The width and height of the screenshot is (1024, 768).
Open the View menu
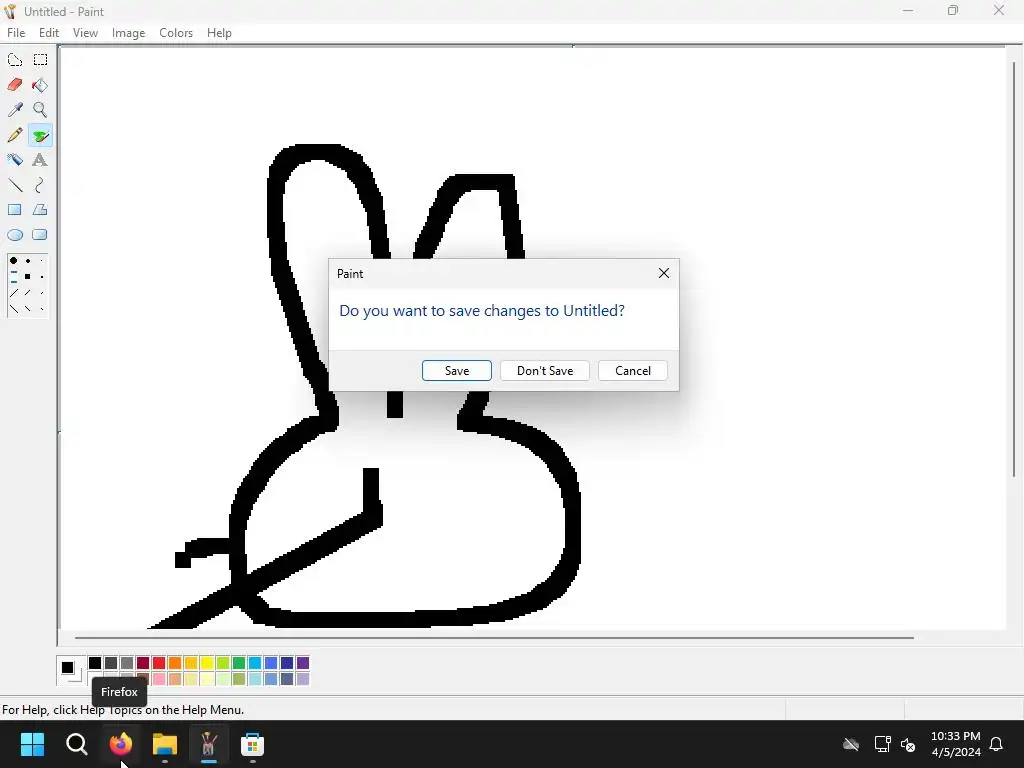point(85,33)
